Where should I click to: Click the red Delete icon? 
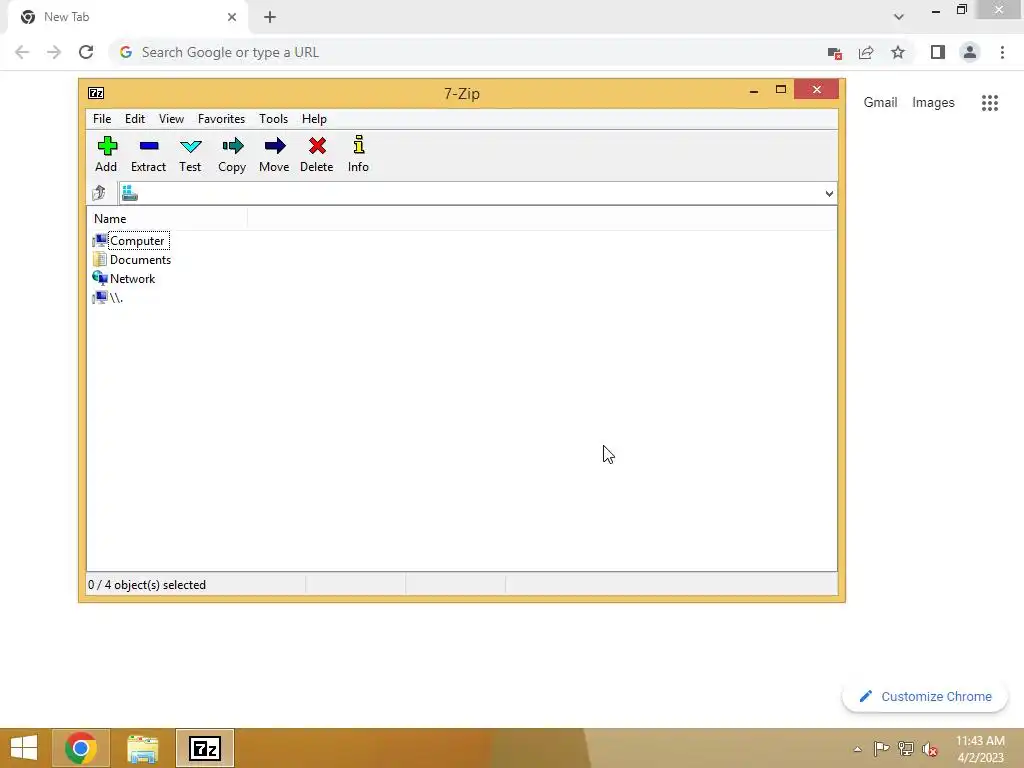317,155
